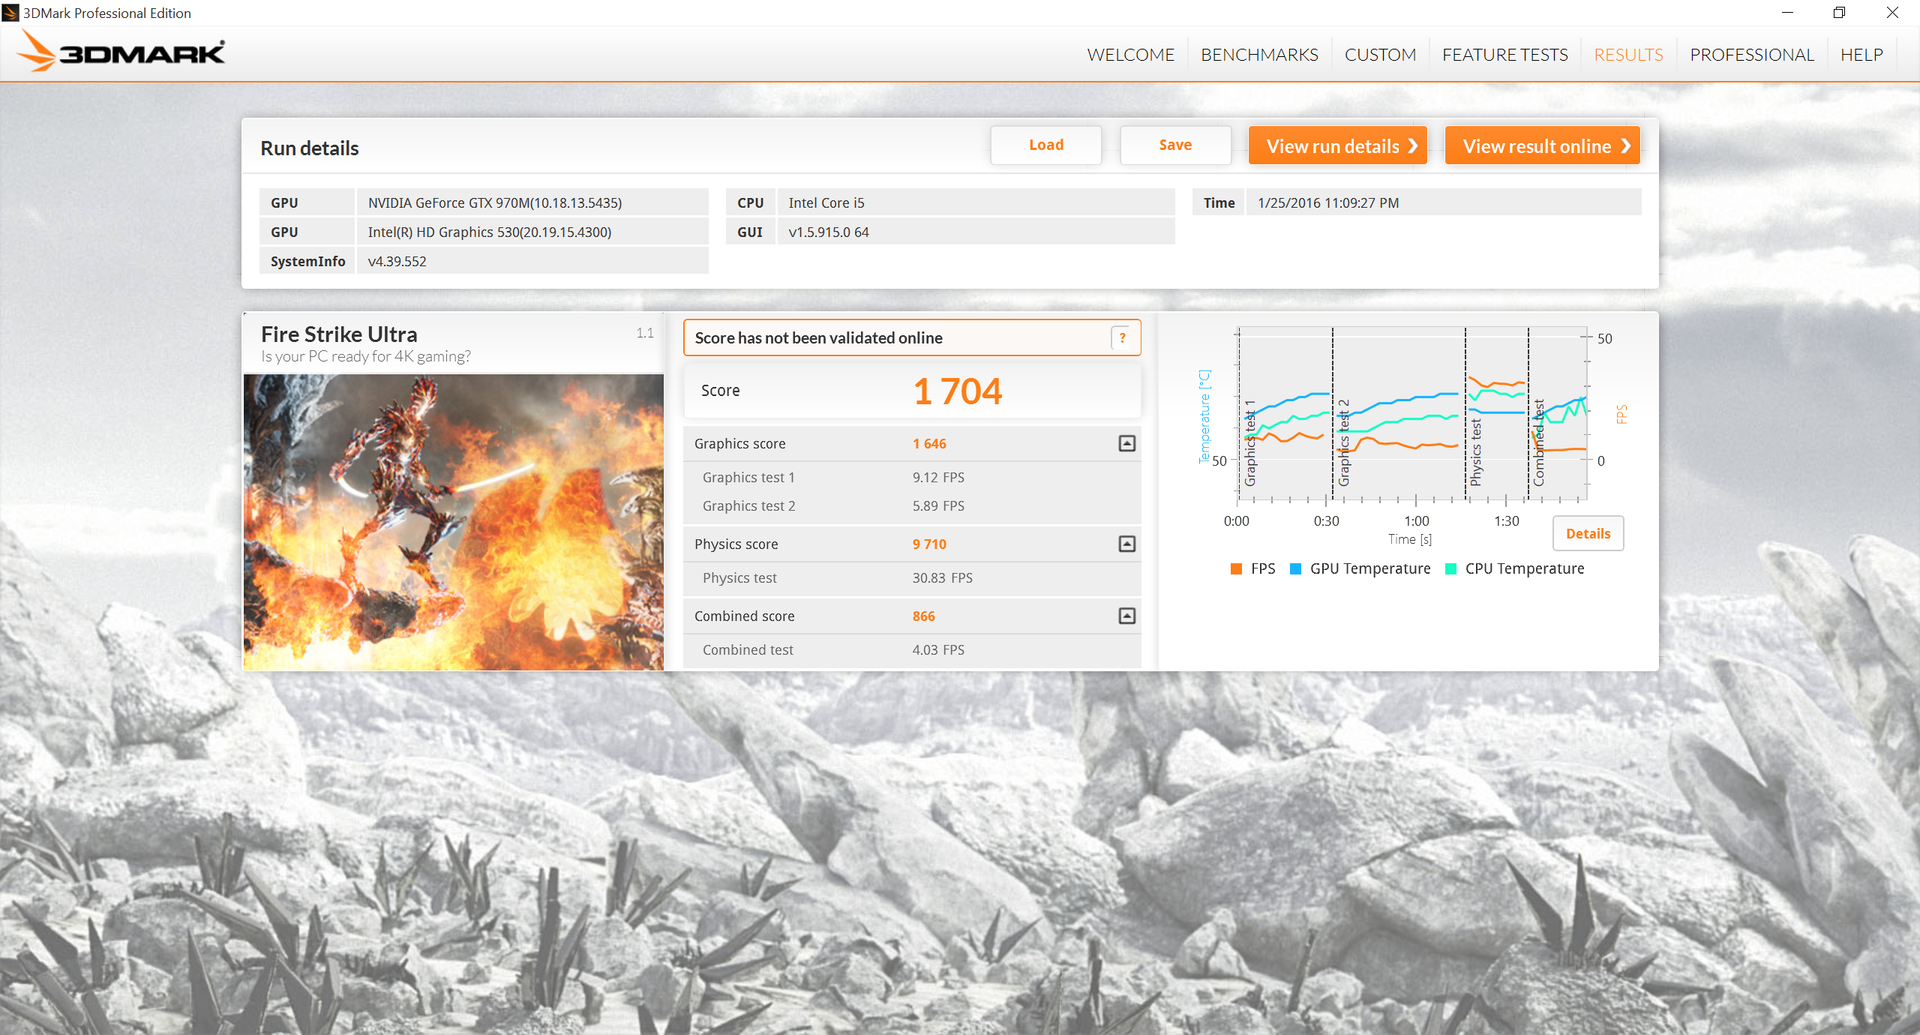Image resolution: width=1920 pixels, height=1035 pixels.
Task: Click the 3DMark logo icon
Action: (x=121, y=52)
